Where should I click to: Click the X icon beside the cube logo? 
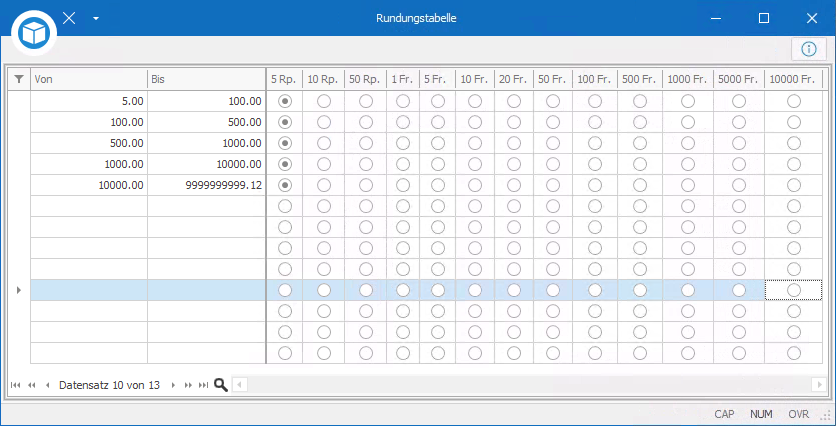click(69, 18)
